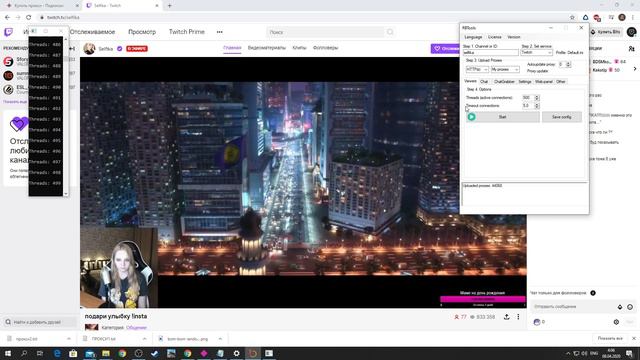
Task: Switch to the Клипы channel tab
Action: (299, 48)
